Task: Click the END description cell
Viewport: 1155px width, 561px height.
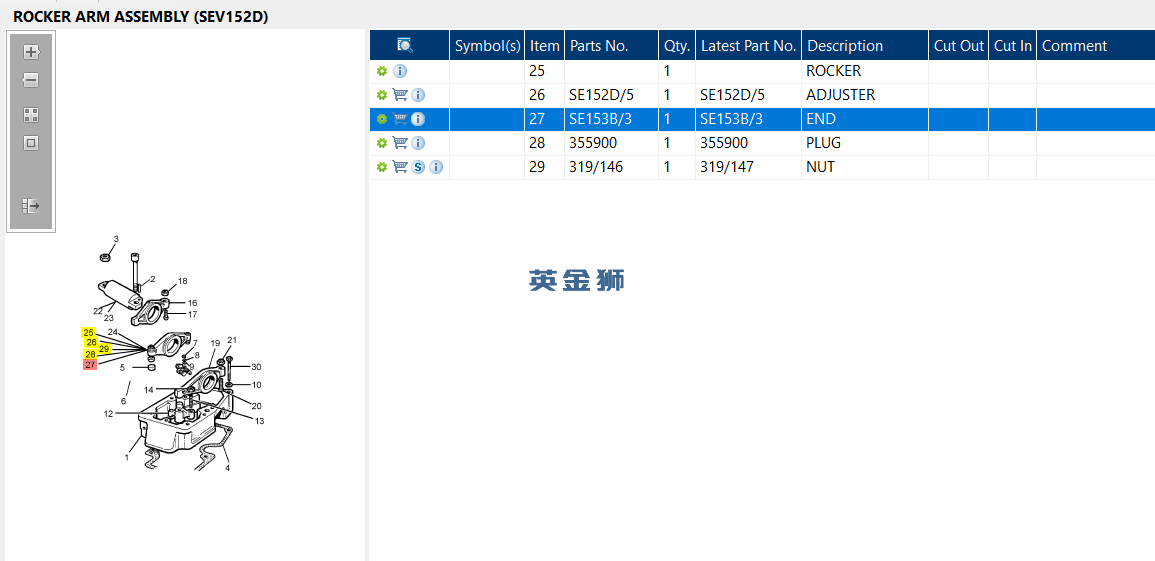Action: click(865, 119)
